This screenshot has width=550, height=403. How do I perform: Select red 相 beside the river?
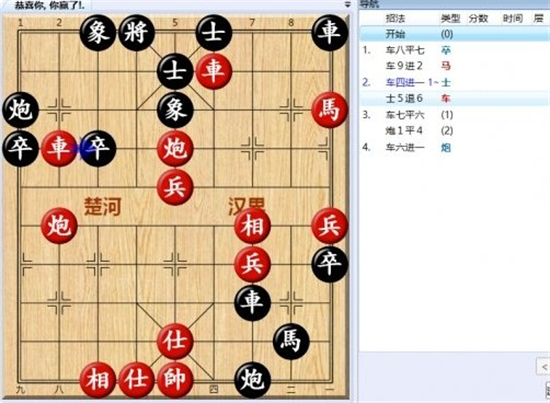[x=252, y=226]
